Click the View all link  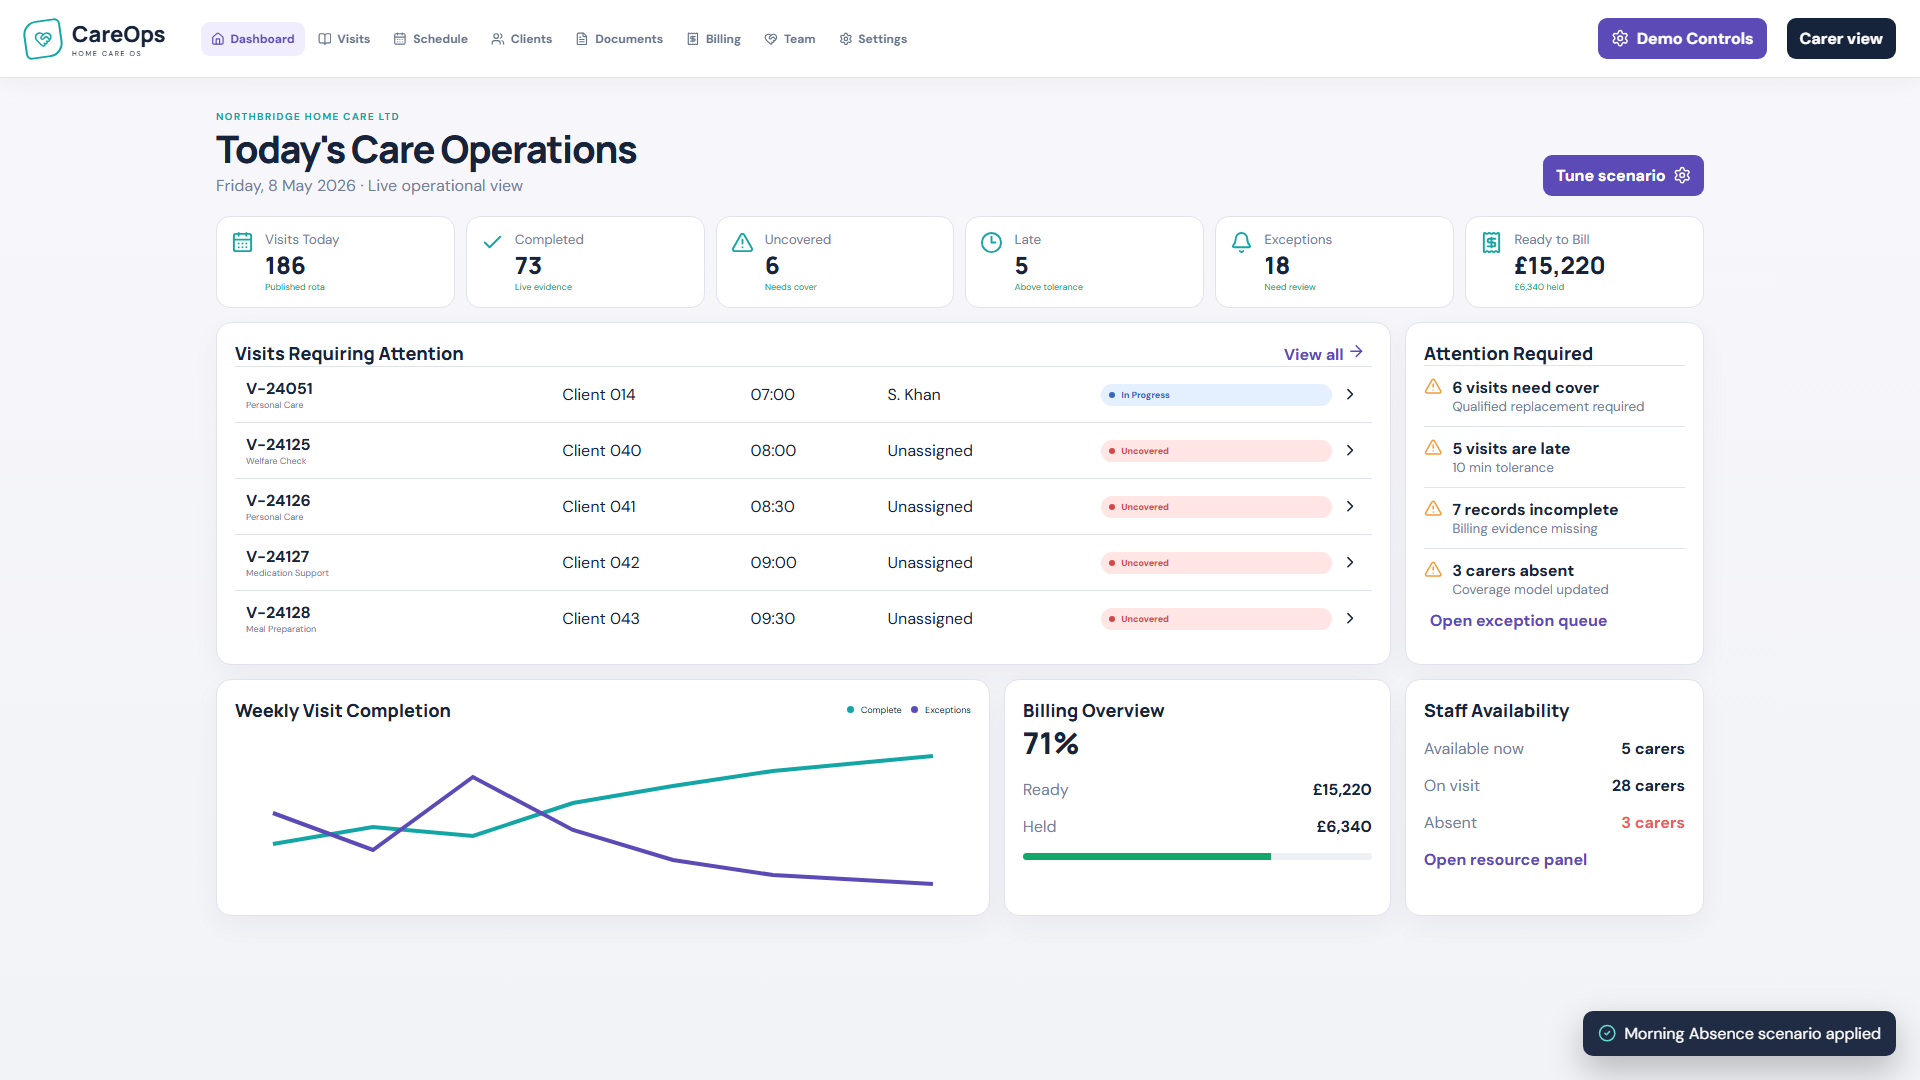click(1323, 353)
